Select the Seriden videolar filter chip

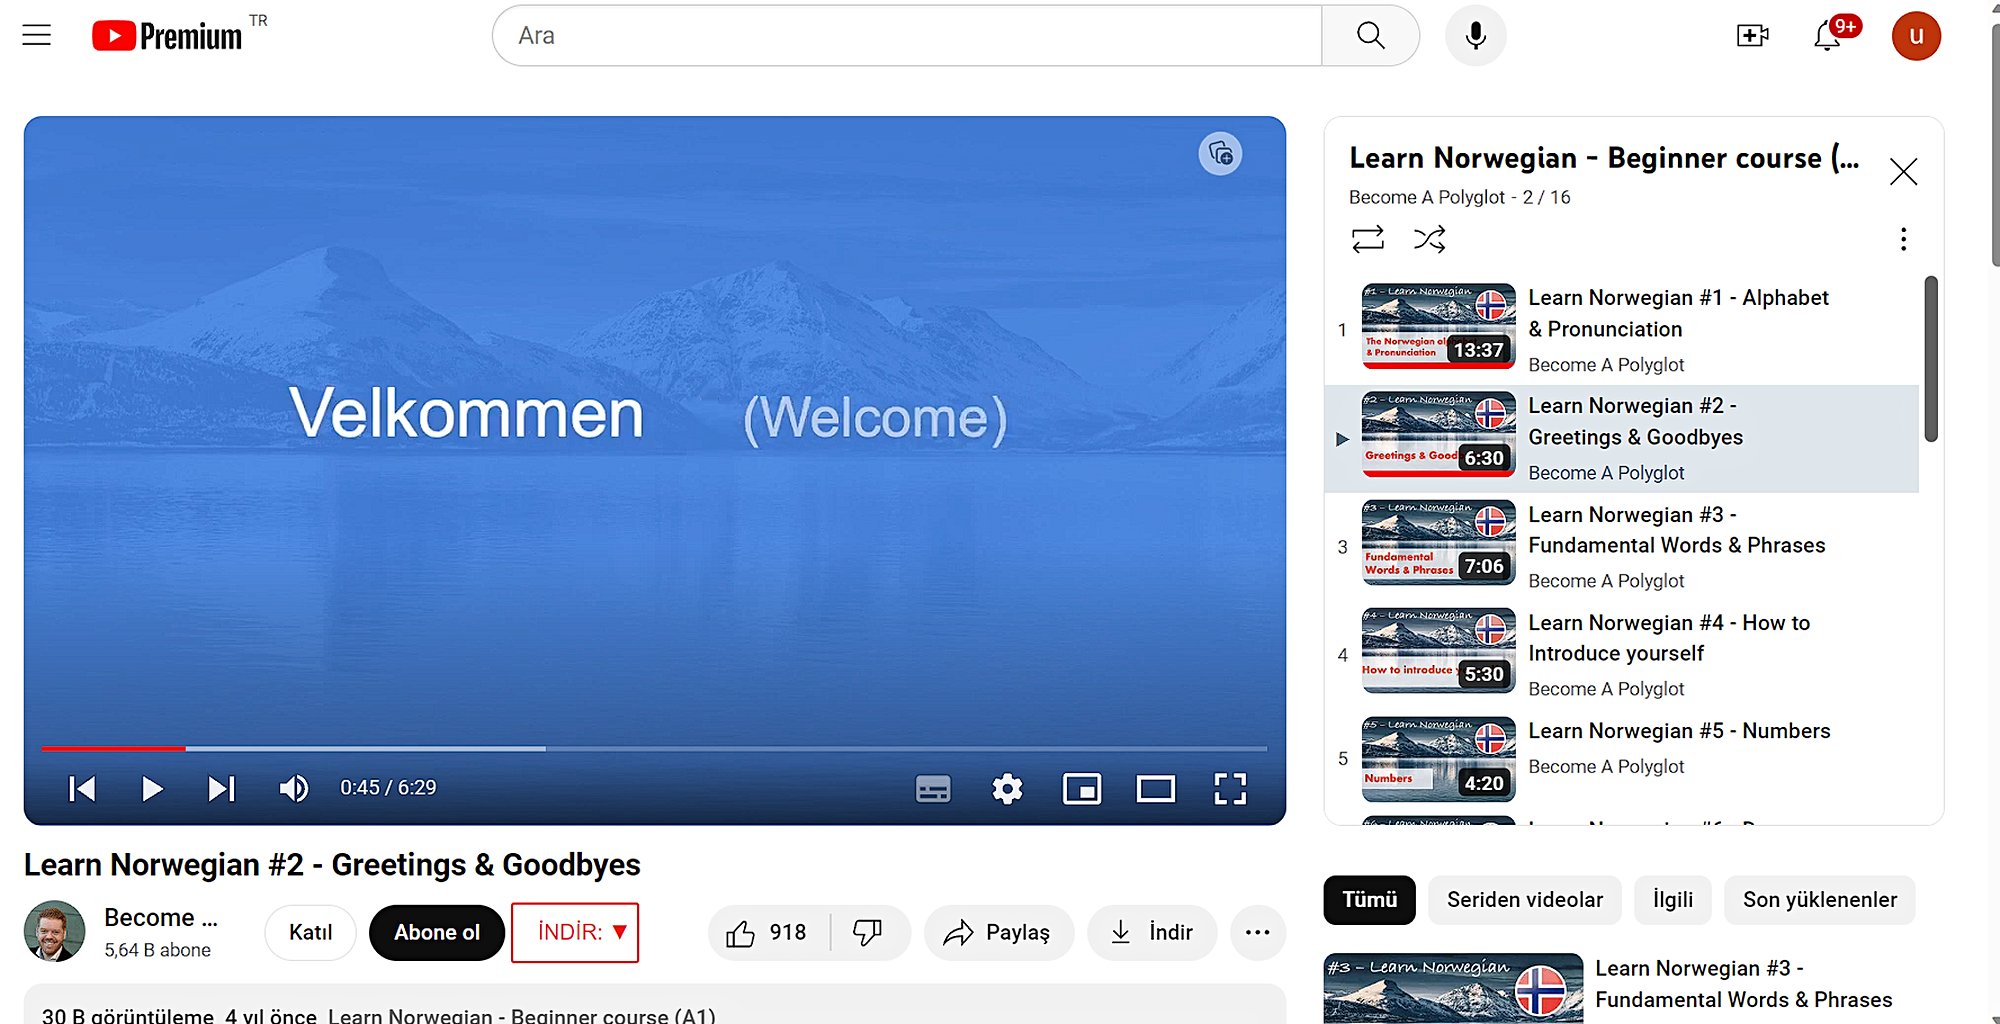click(1524, 900)
